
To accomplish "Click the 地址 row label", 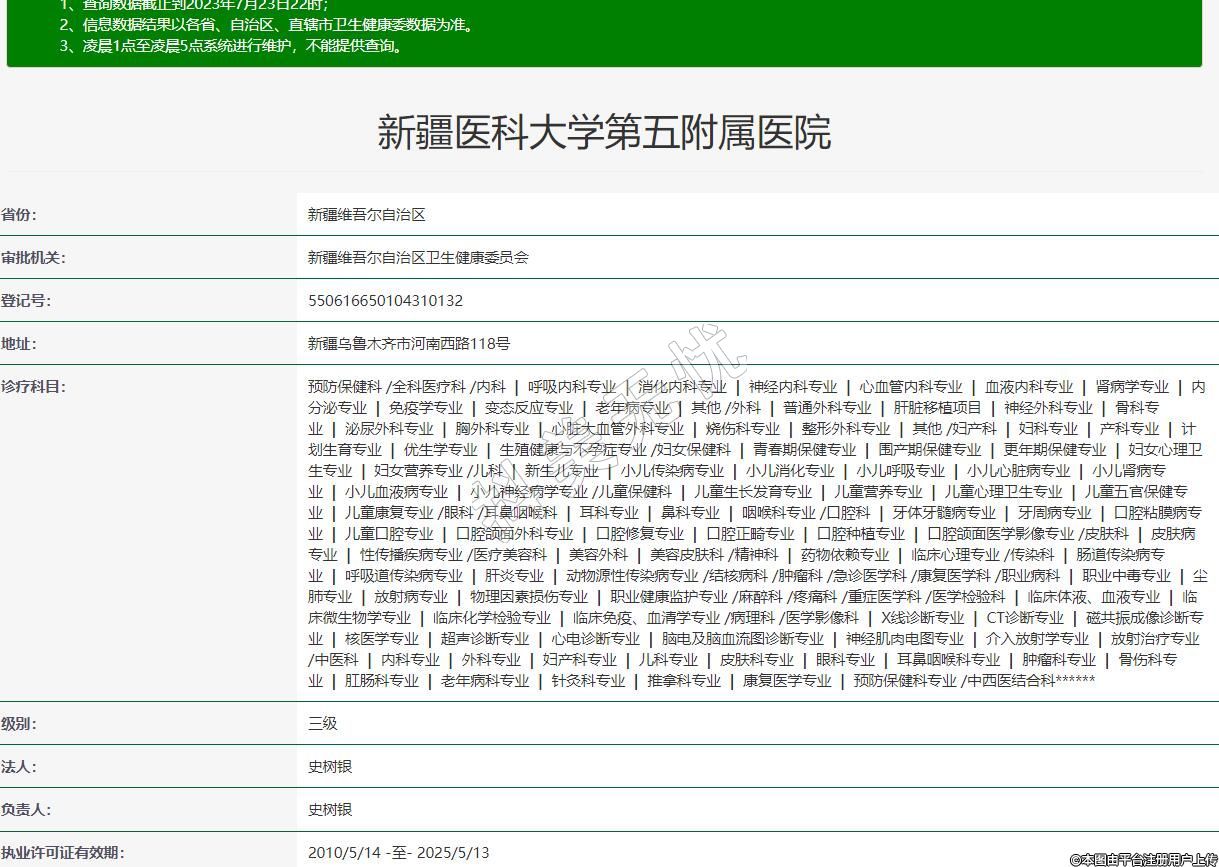I will tap(19, 344).
